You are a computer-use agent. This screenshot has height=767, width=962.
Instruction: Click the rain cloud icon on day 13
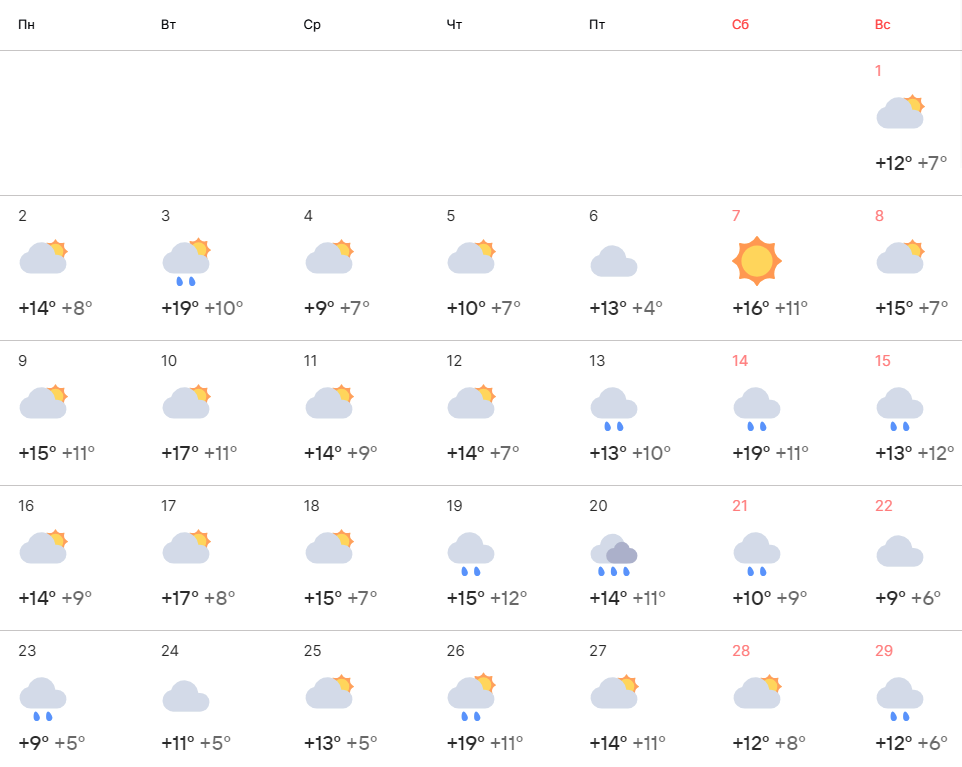click(614, 408)
